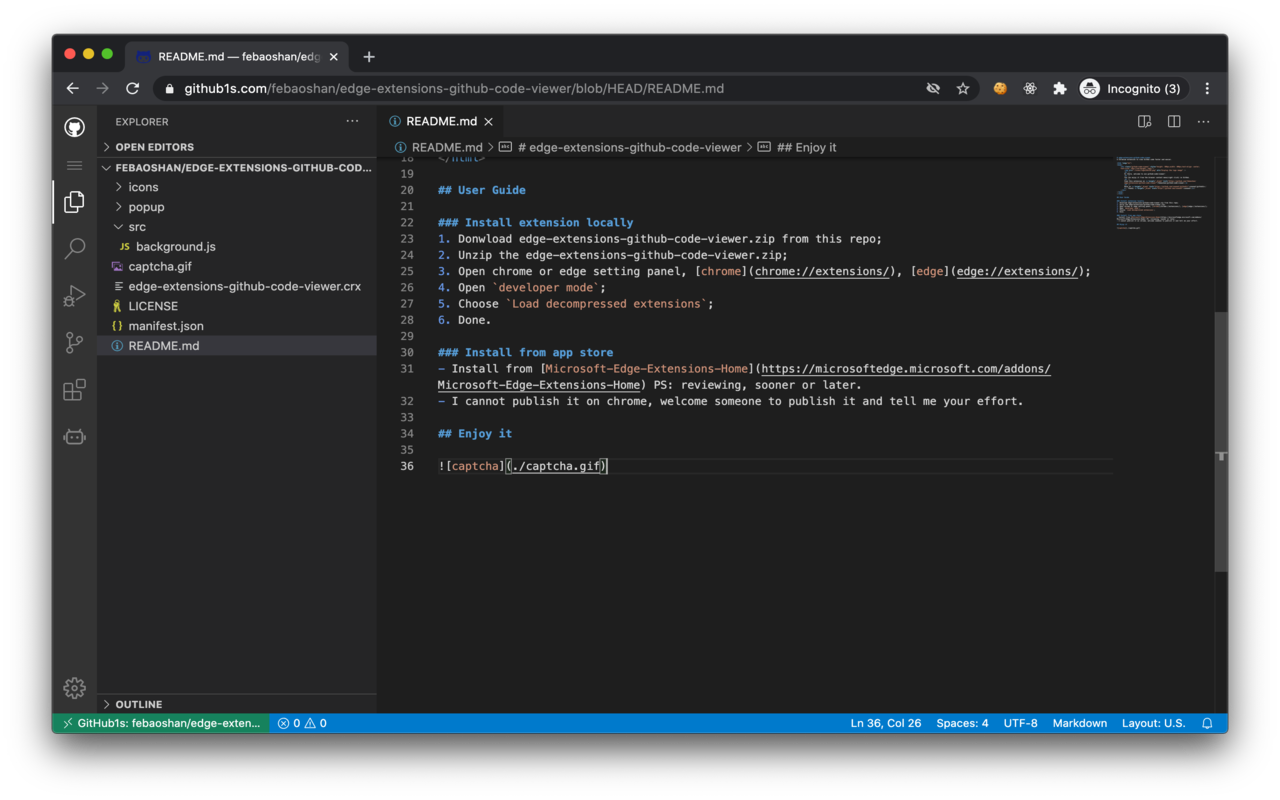Go back in the browser
This screenshot has height=800, width=1280.
72,89
